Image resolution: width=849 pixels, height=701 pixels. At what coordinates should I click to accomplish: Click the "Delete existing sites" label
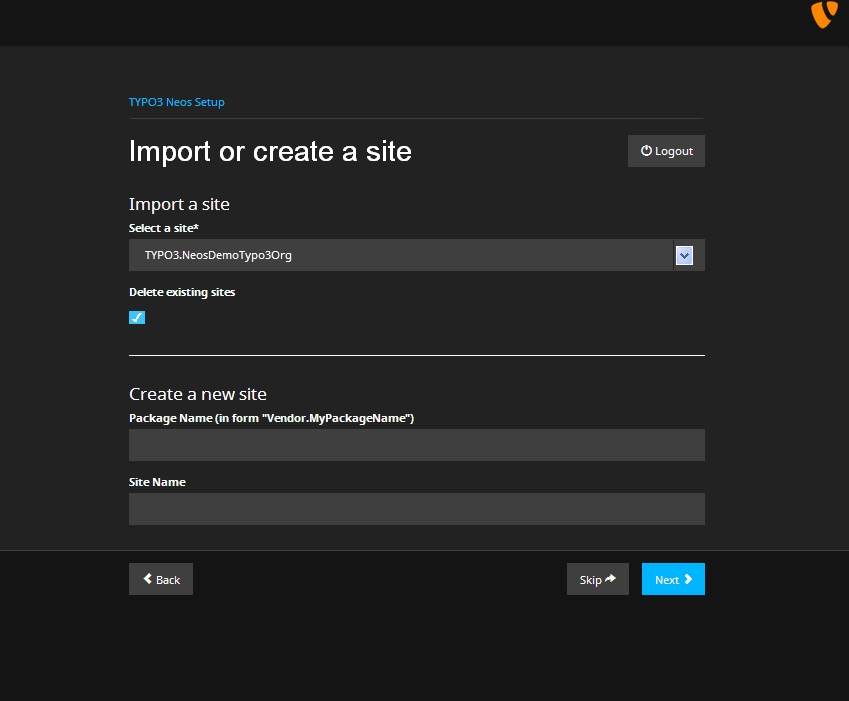[x=182, y=292]
